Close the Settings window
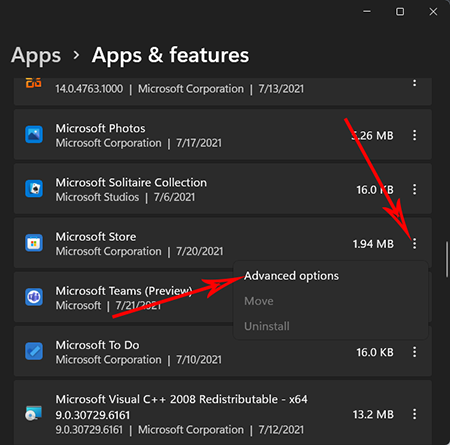This screenshot has height=445, width=450. 433,12
